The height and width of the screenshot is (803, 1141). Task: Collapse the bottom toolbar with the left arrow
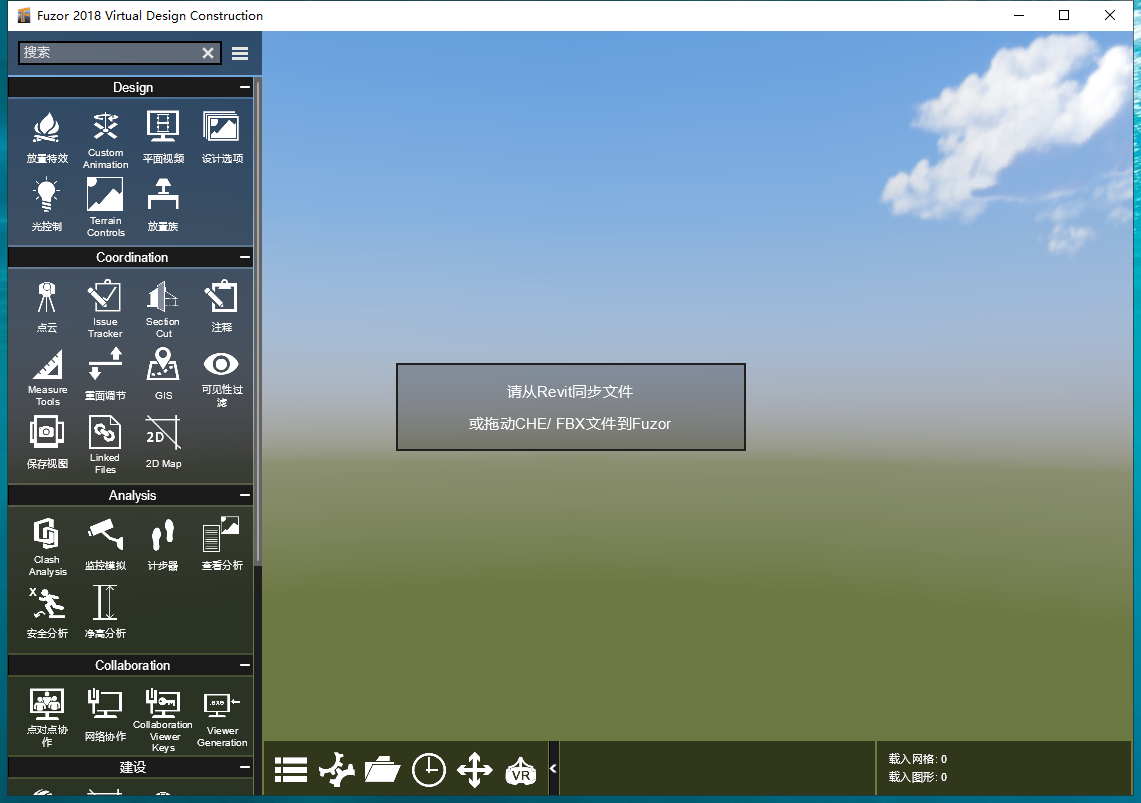pyautogui.click(x=553, y=768)
